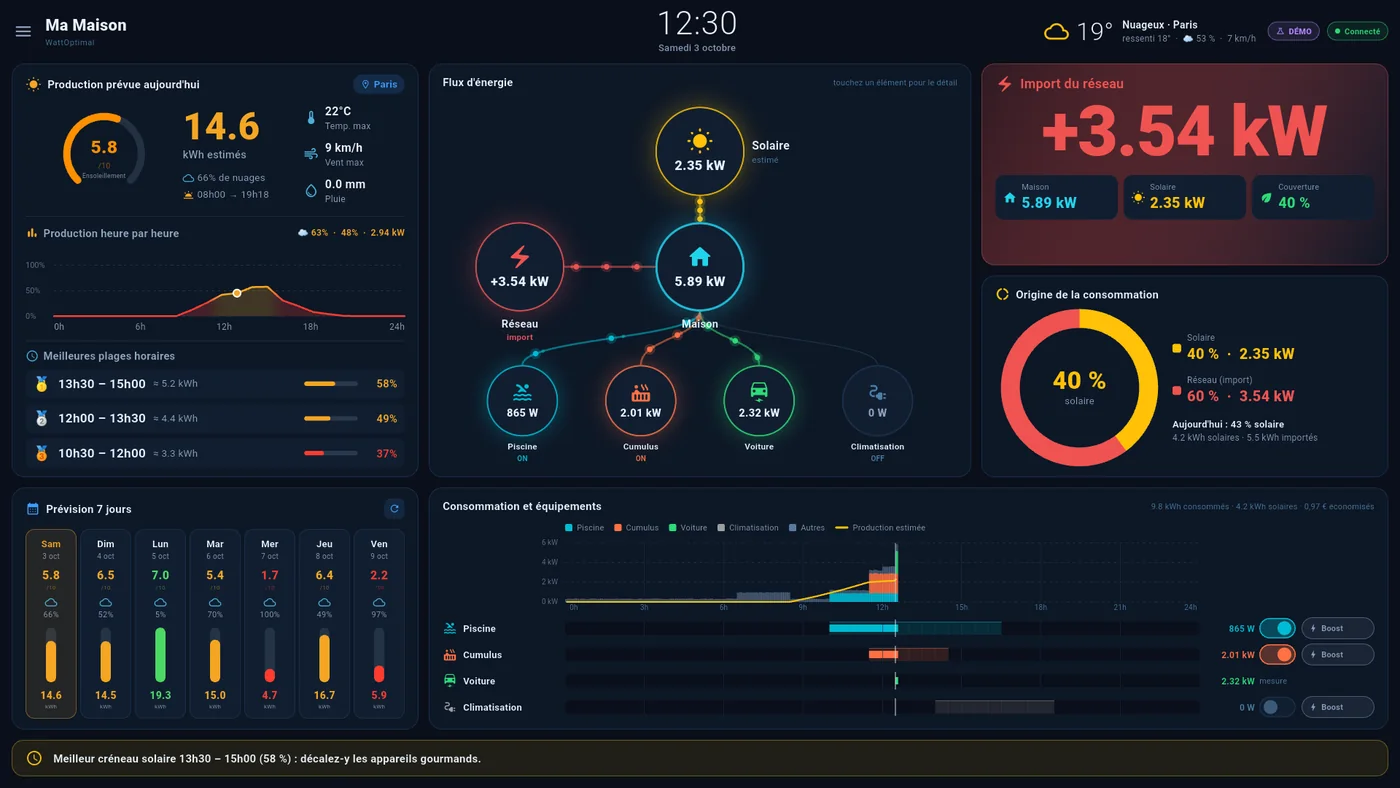The image size is (1400, 788).
Task: Click the DÉMO badge in the header
Action: click(1293, 31)
